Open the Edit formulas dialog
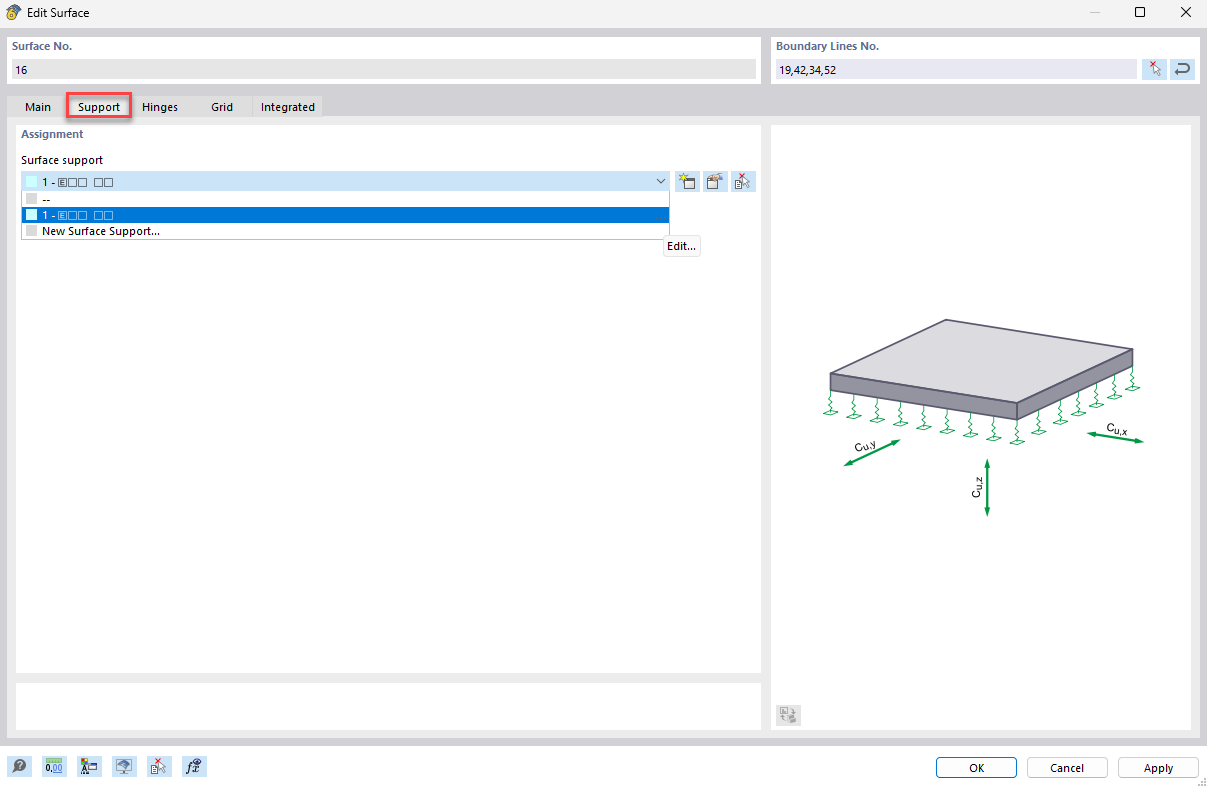Image resolution: width=1207 pixels, height=786 pixels. point(194,766)
